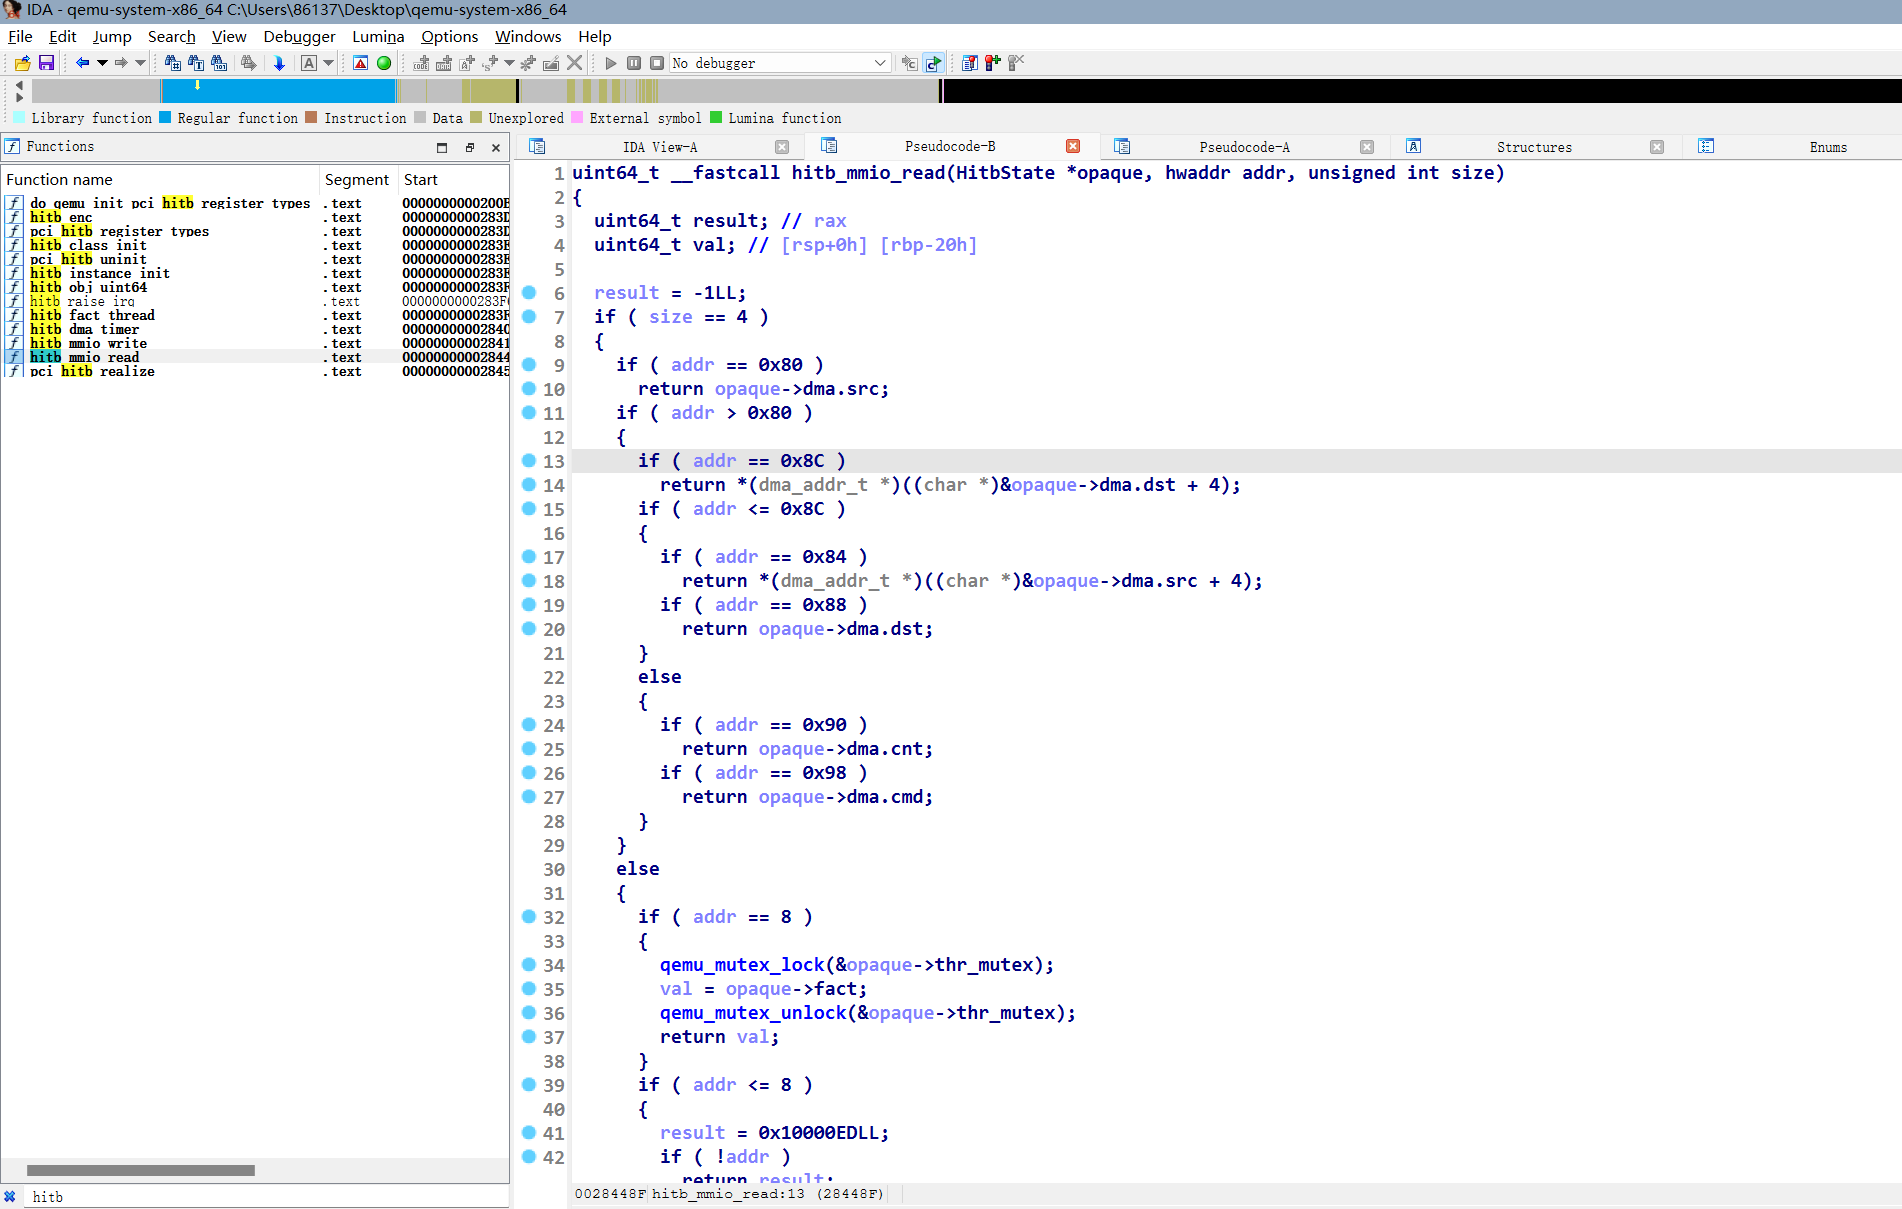
Task: Click the breakpoints list toolbar icon
Action: [969, 63]
